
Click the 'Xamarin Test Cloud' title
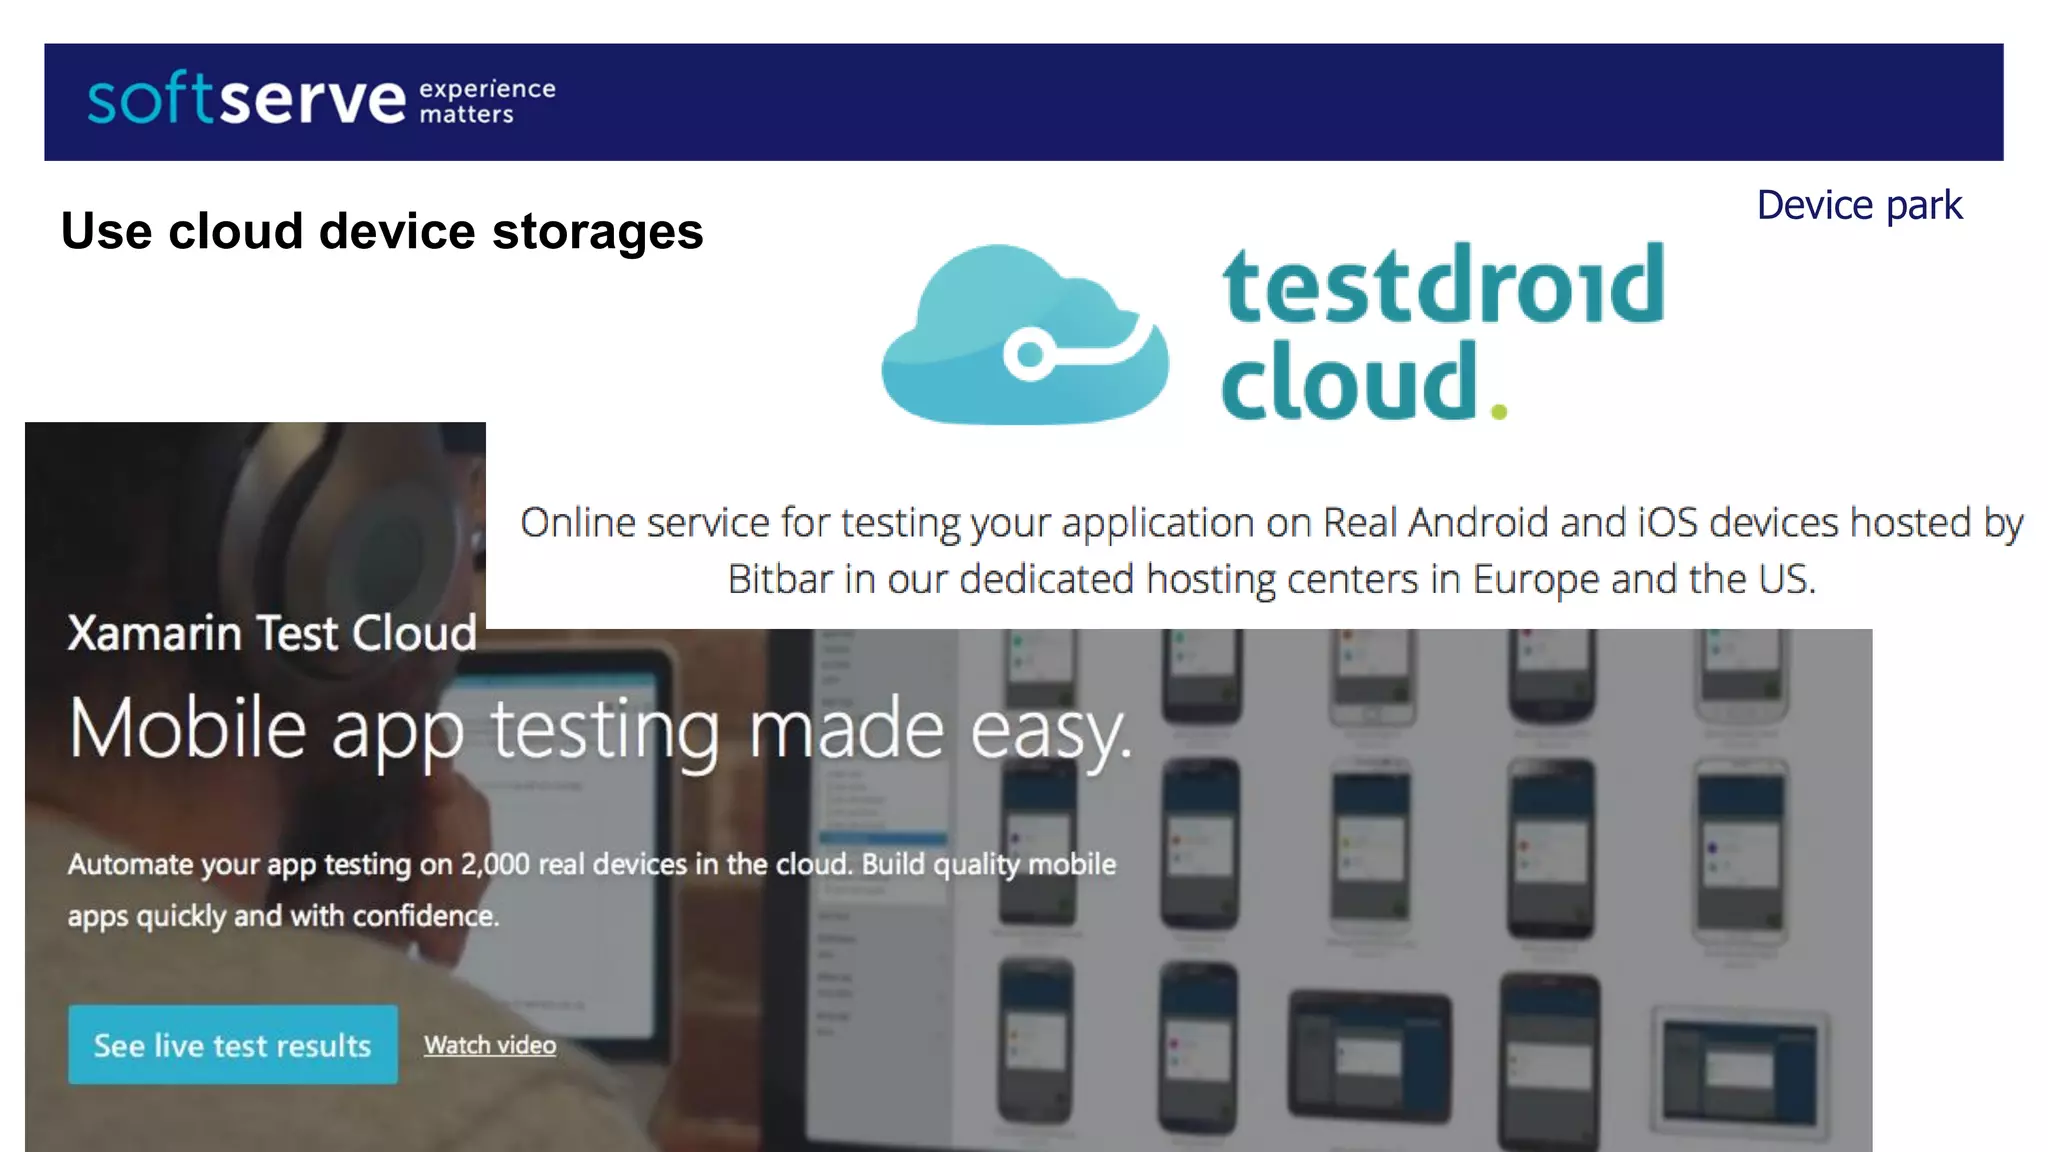[x=272, y=634]
